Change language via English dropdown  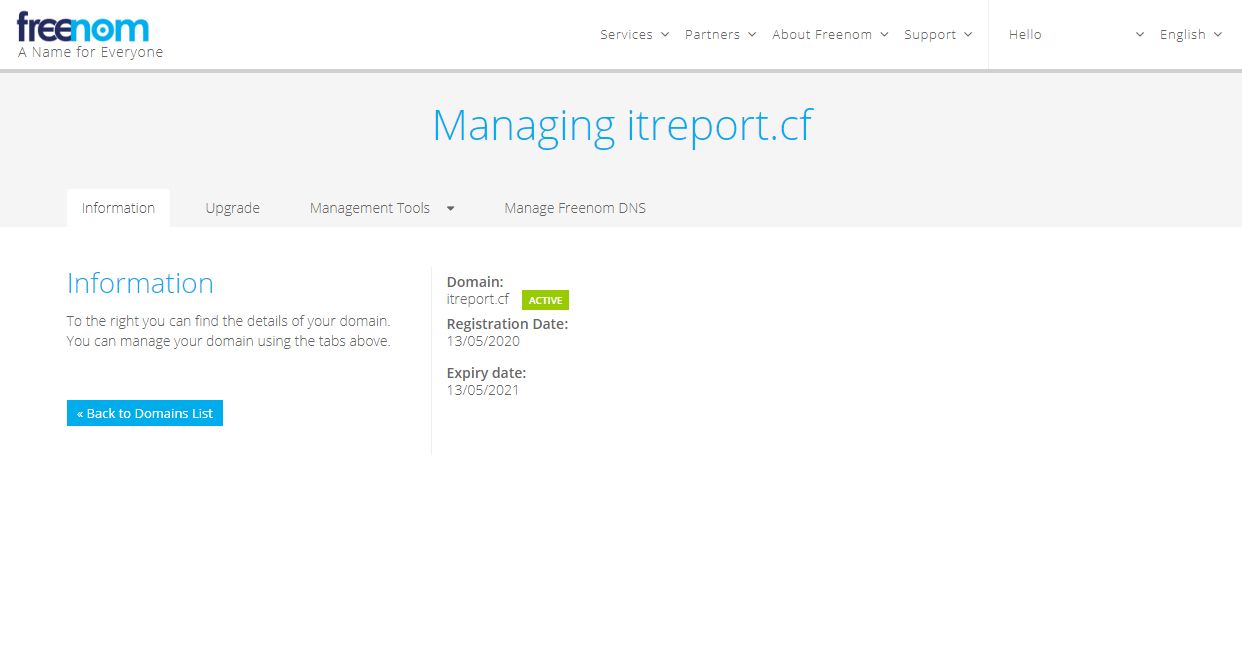(x=1191, y=34)
